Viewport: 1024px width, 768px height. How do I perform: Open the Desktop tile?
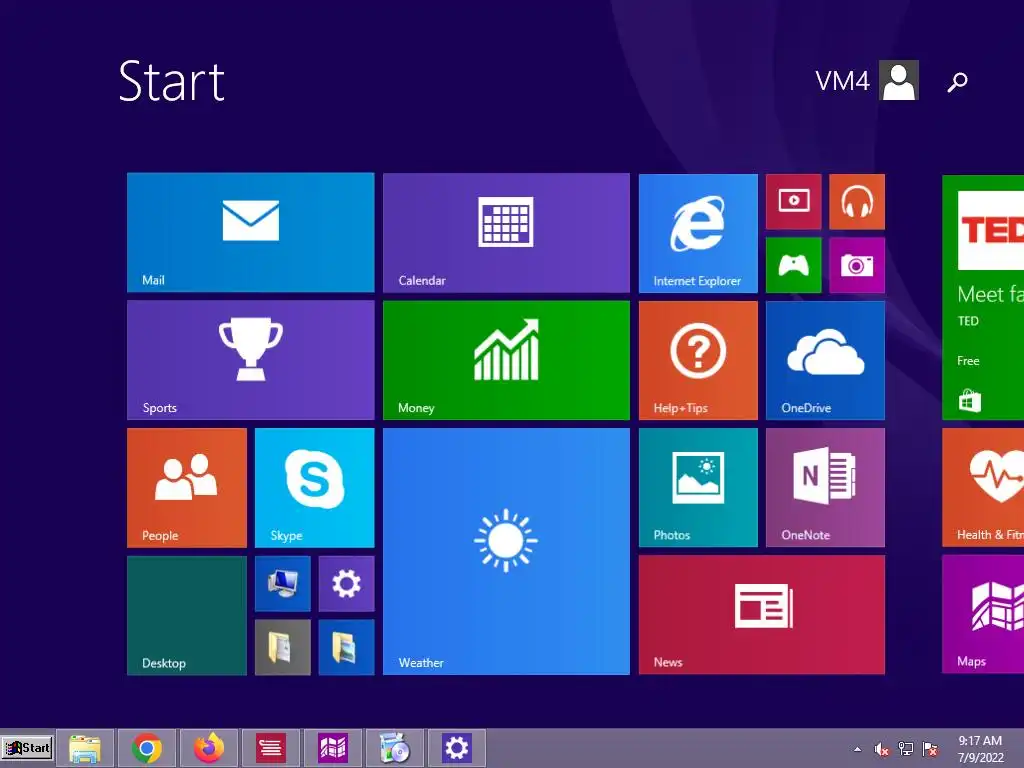(x=187, y=615)
